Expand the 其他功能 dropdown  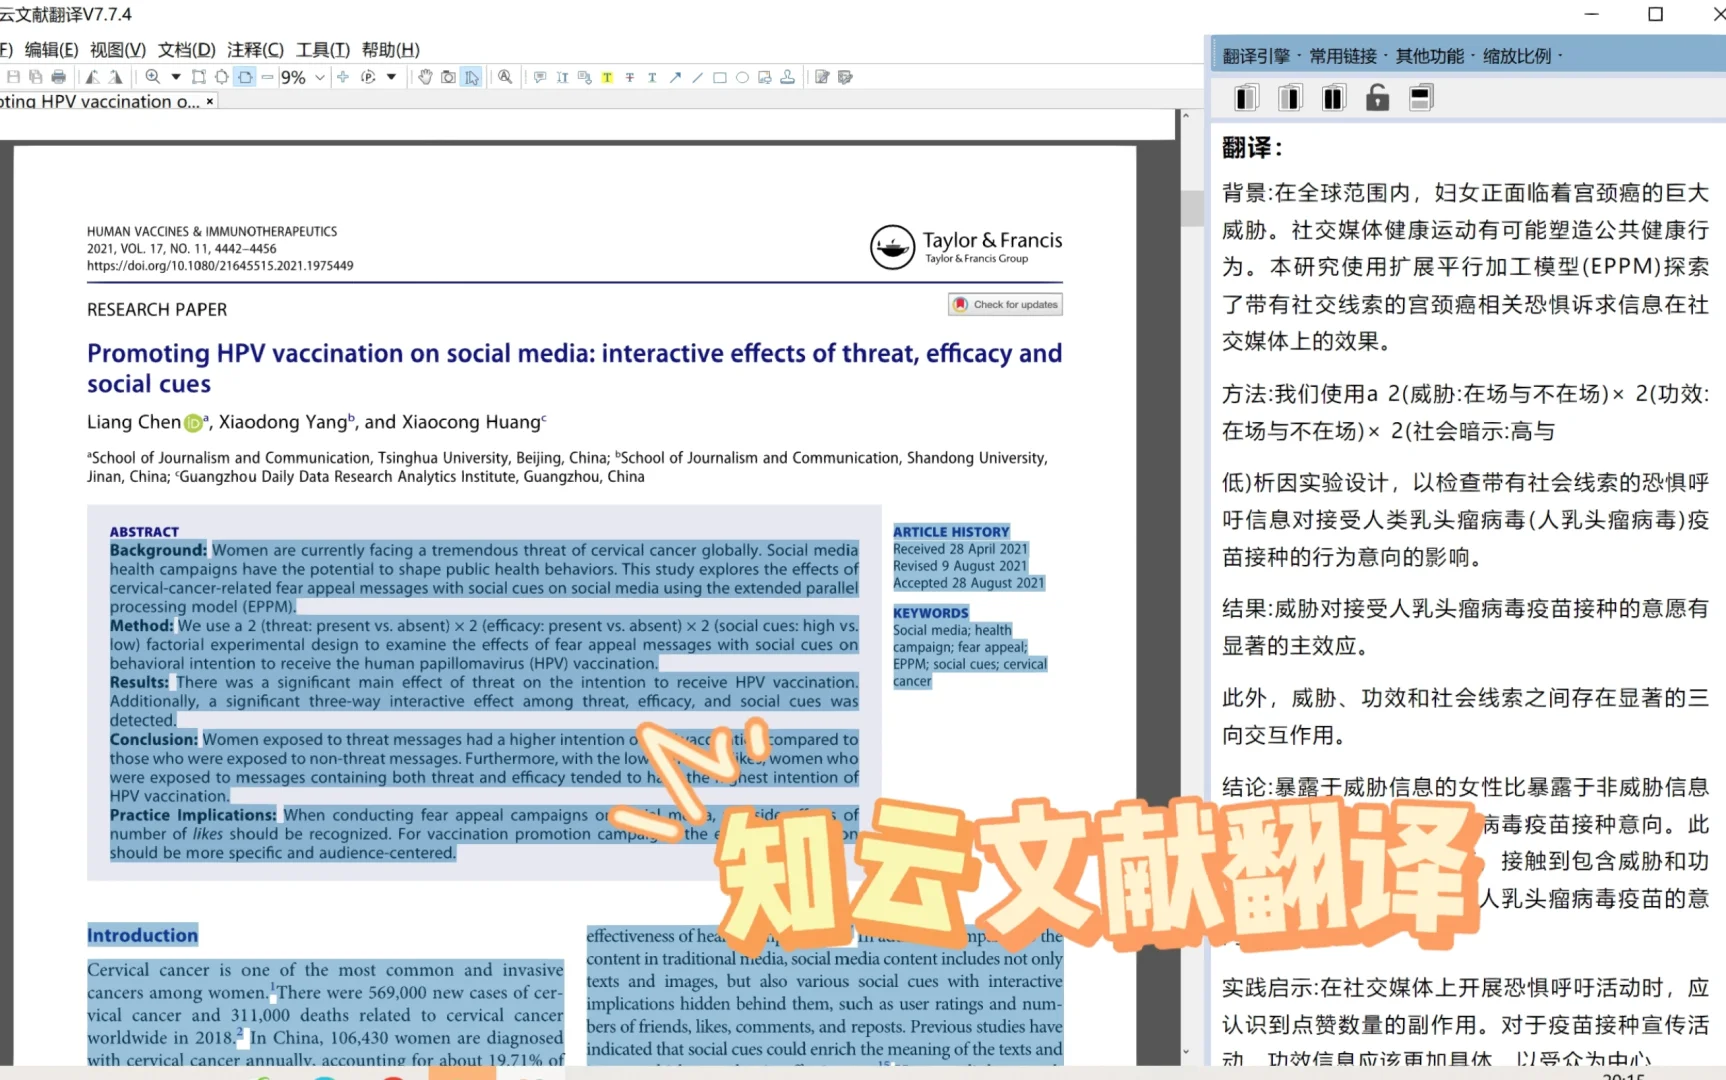click(1434, 56)
